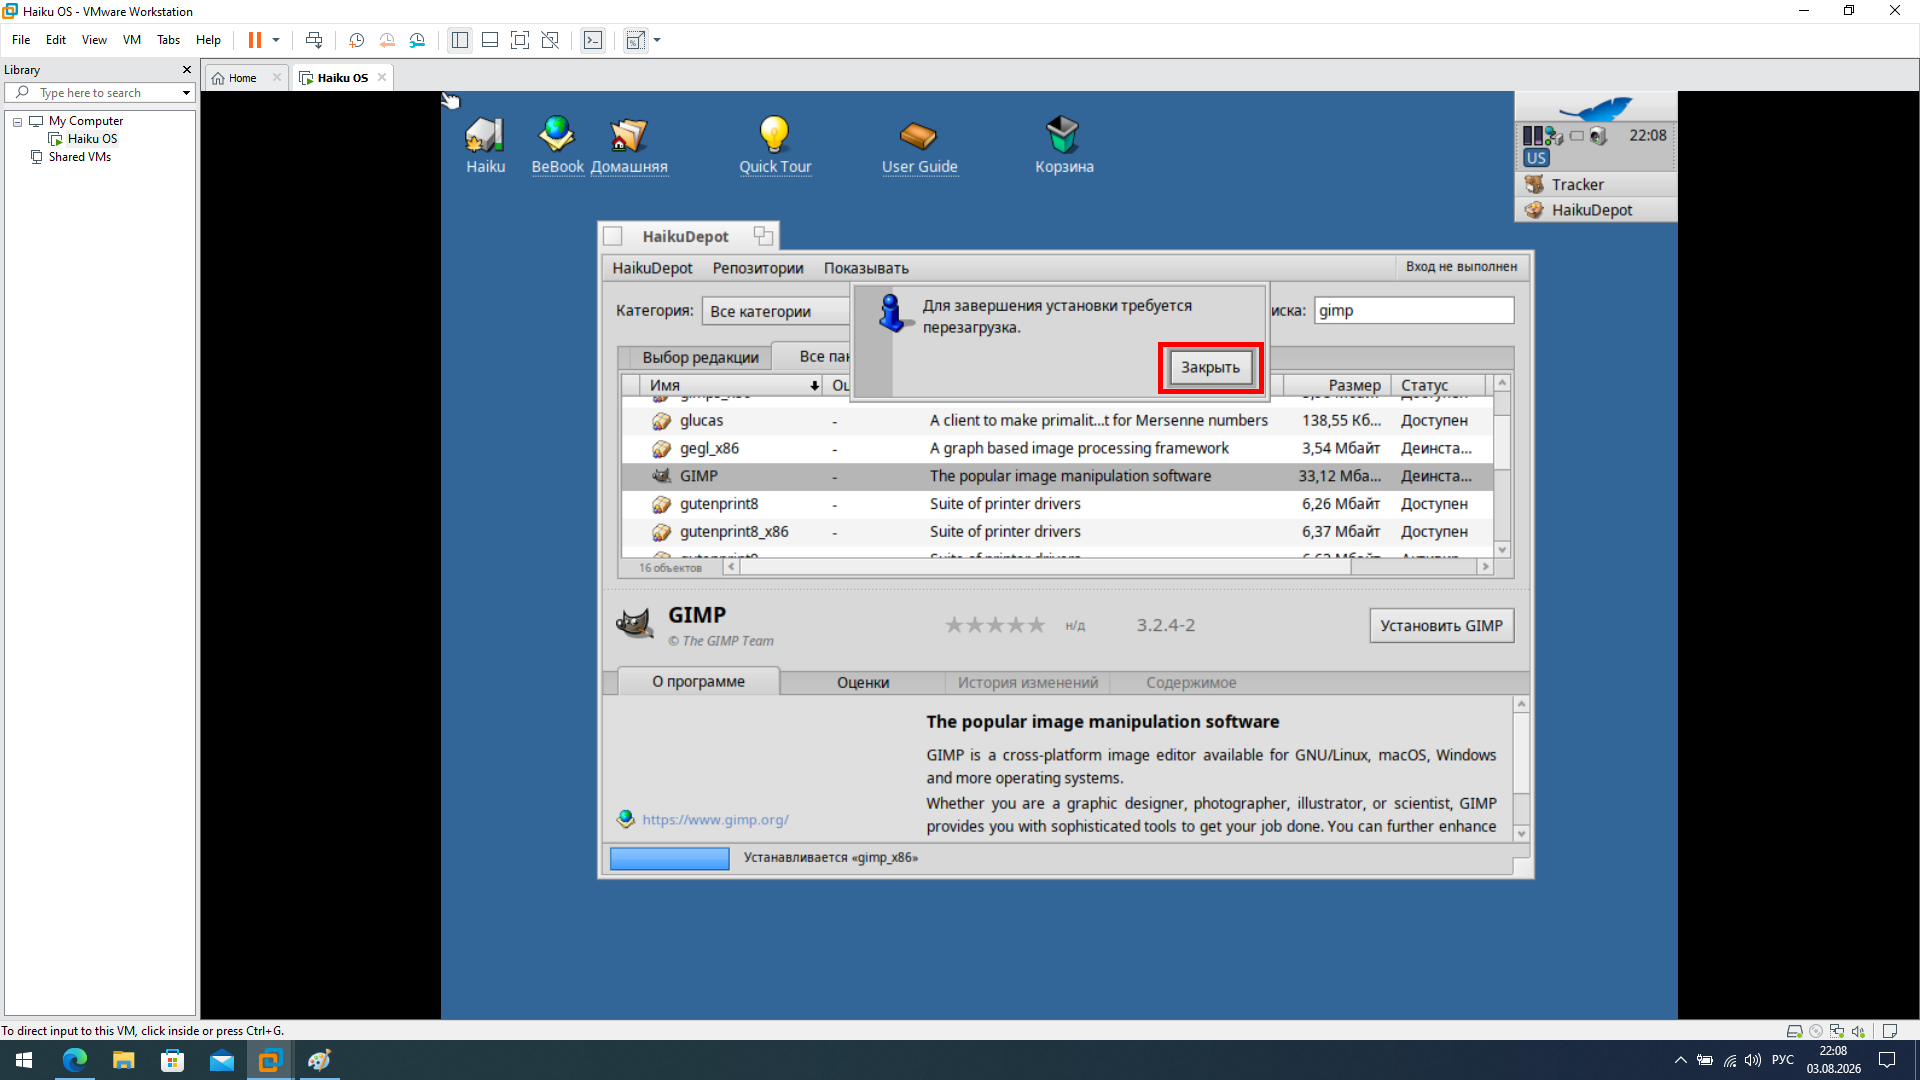
Task: Toggle Unity mode in VMware toolbar
Action: [550, 40]
